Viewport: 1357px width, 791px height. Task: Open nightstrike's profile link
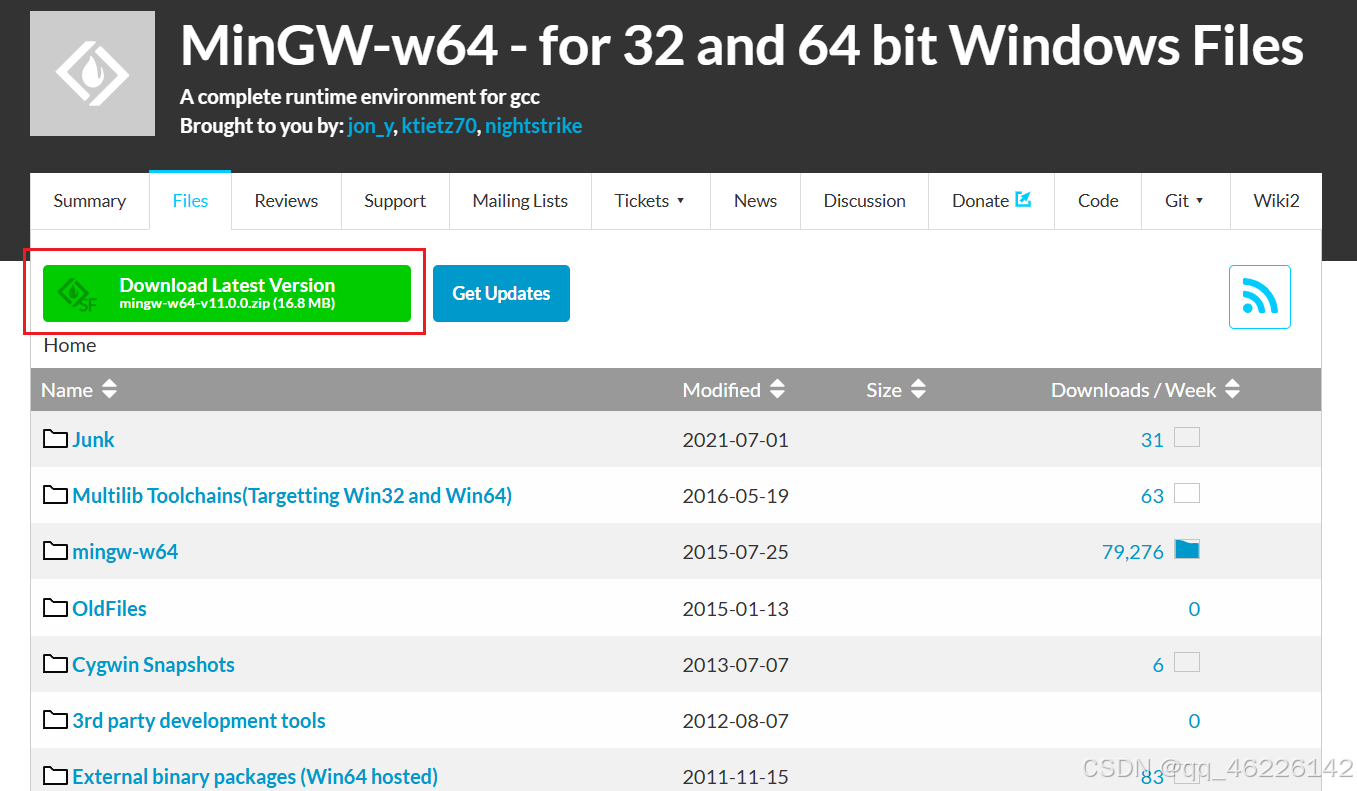pos(533,126)
